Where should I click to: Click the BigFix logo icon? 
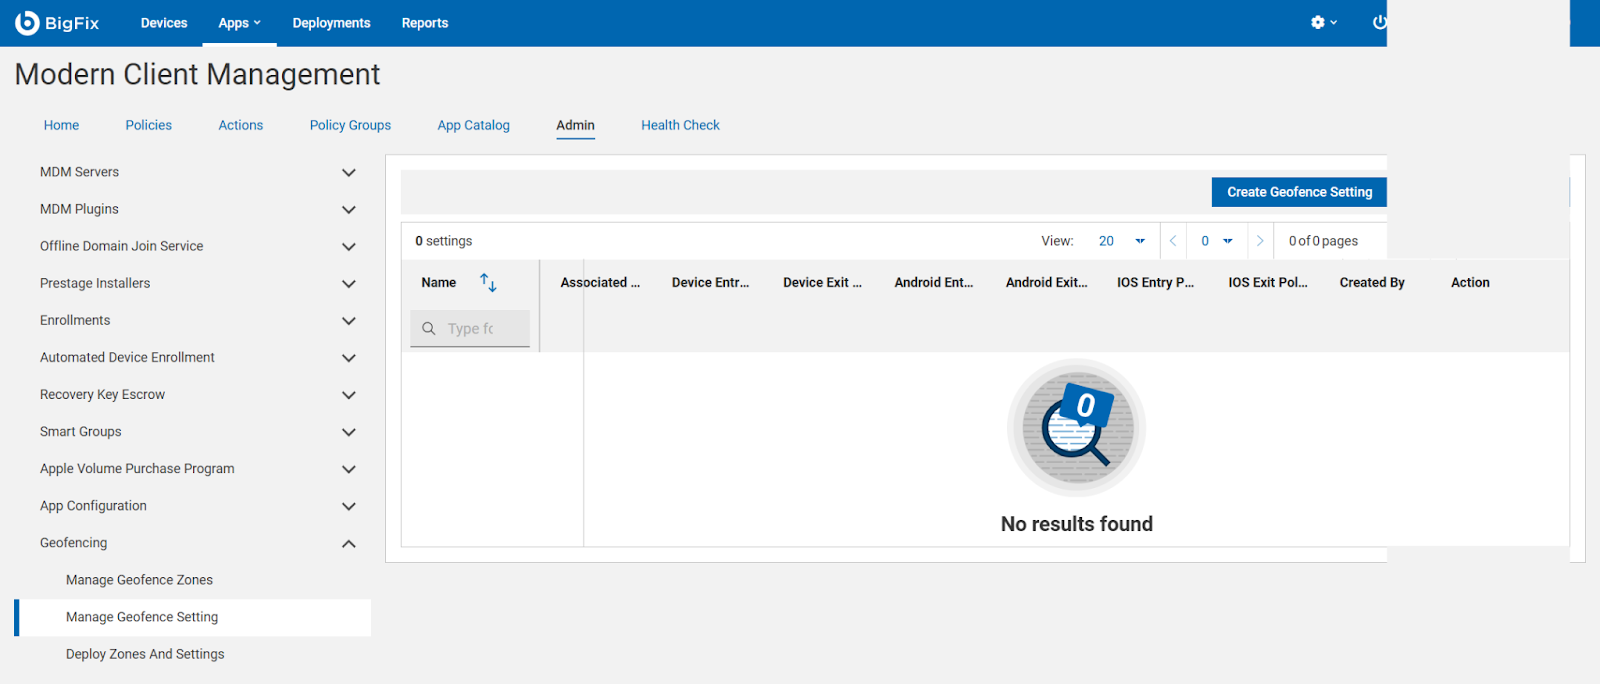click(x=27, y=22)
